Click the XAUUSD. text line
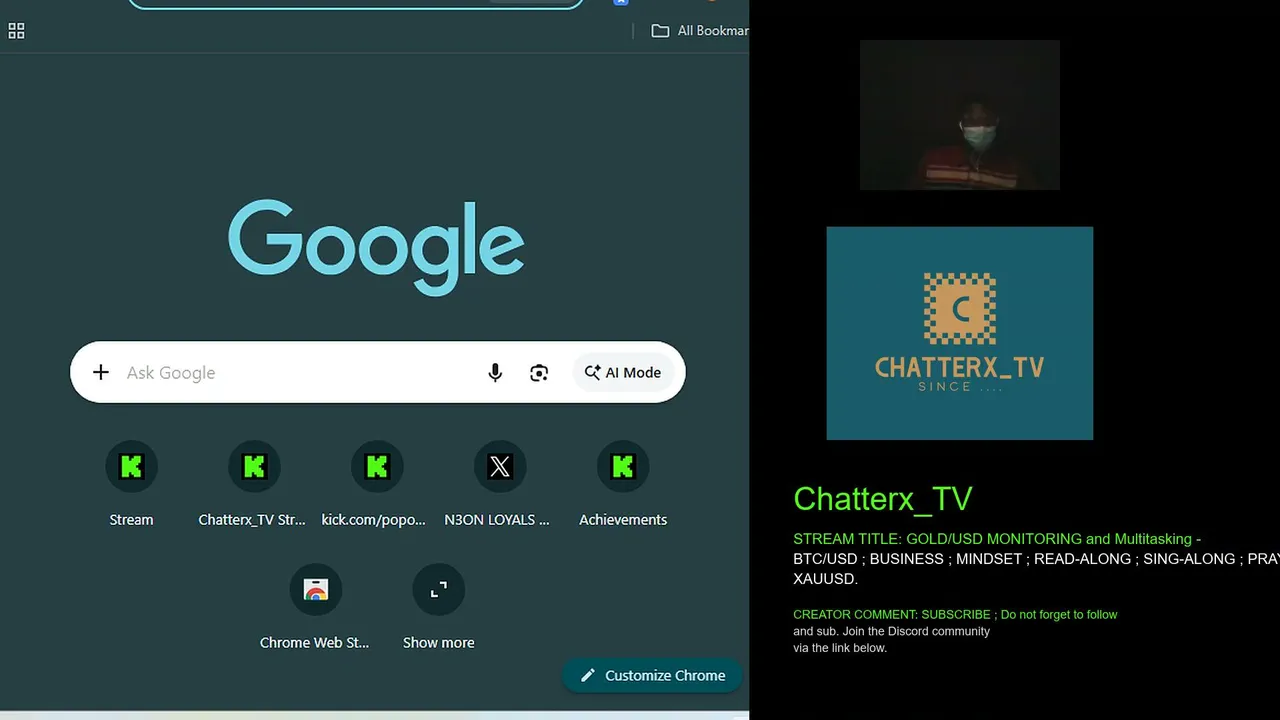The width and height of the screenshot is (1280, 720). coord(825,579)
